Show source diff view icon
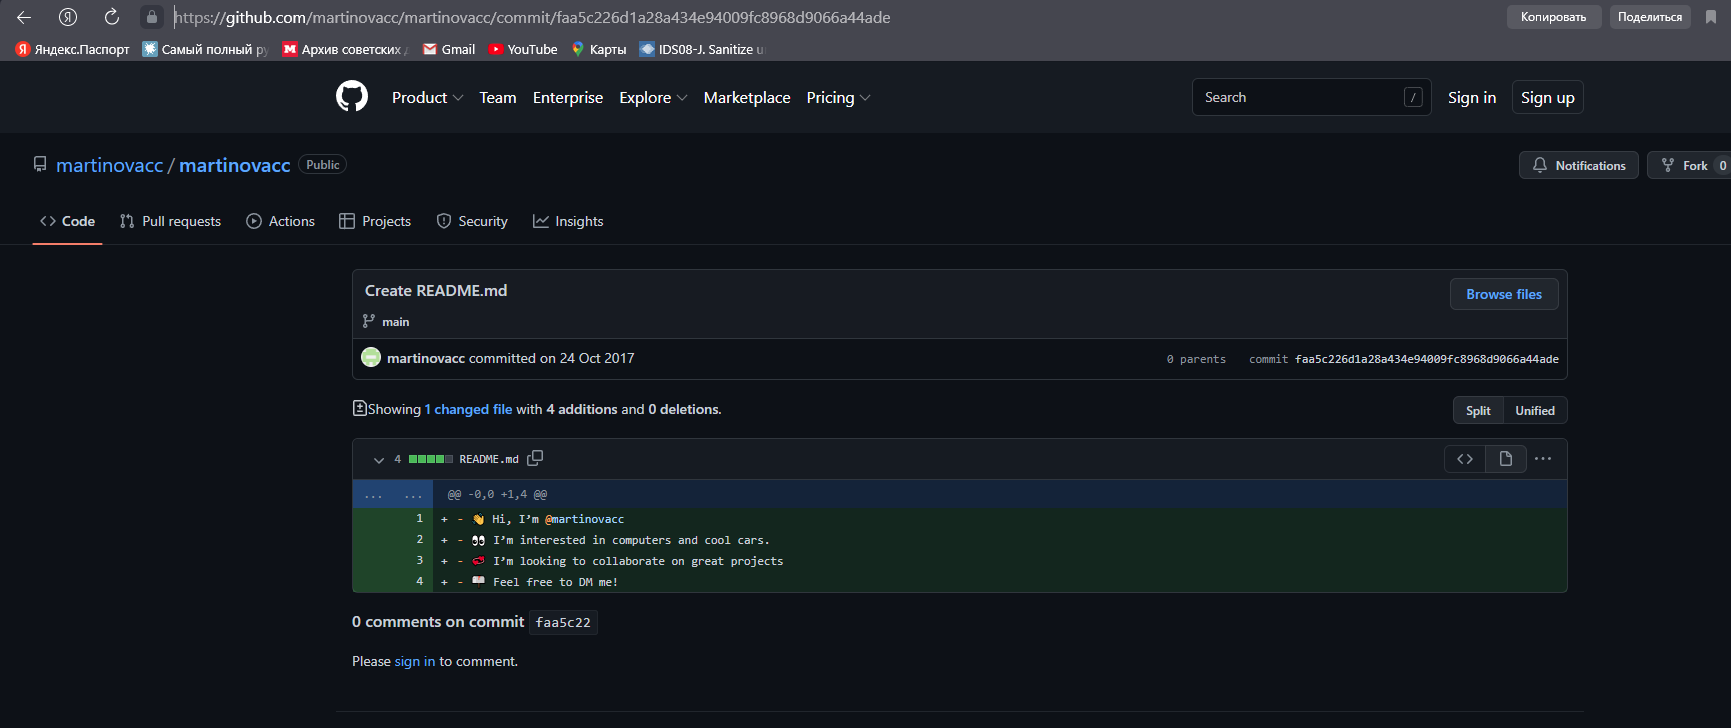The image size is (1731, 728). (1465, 459)
